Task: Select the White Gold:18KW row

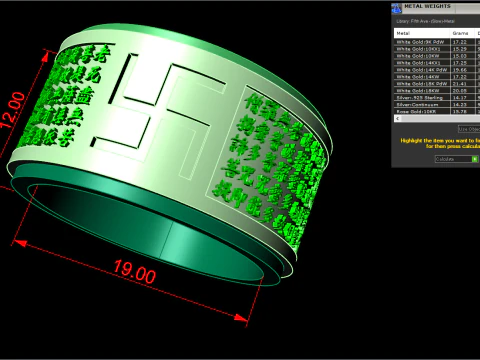Action: (437, 91)
